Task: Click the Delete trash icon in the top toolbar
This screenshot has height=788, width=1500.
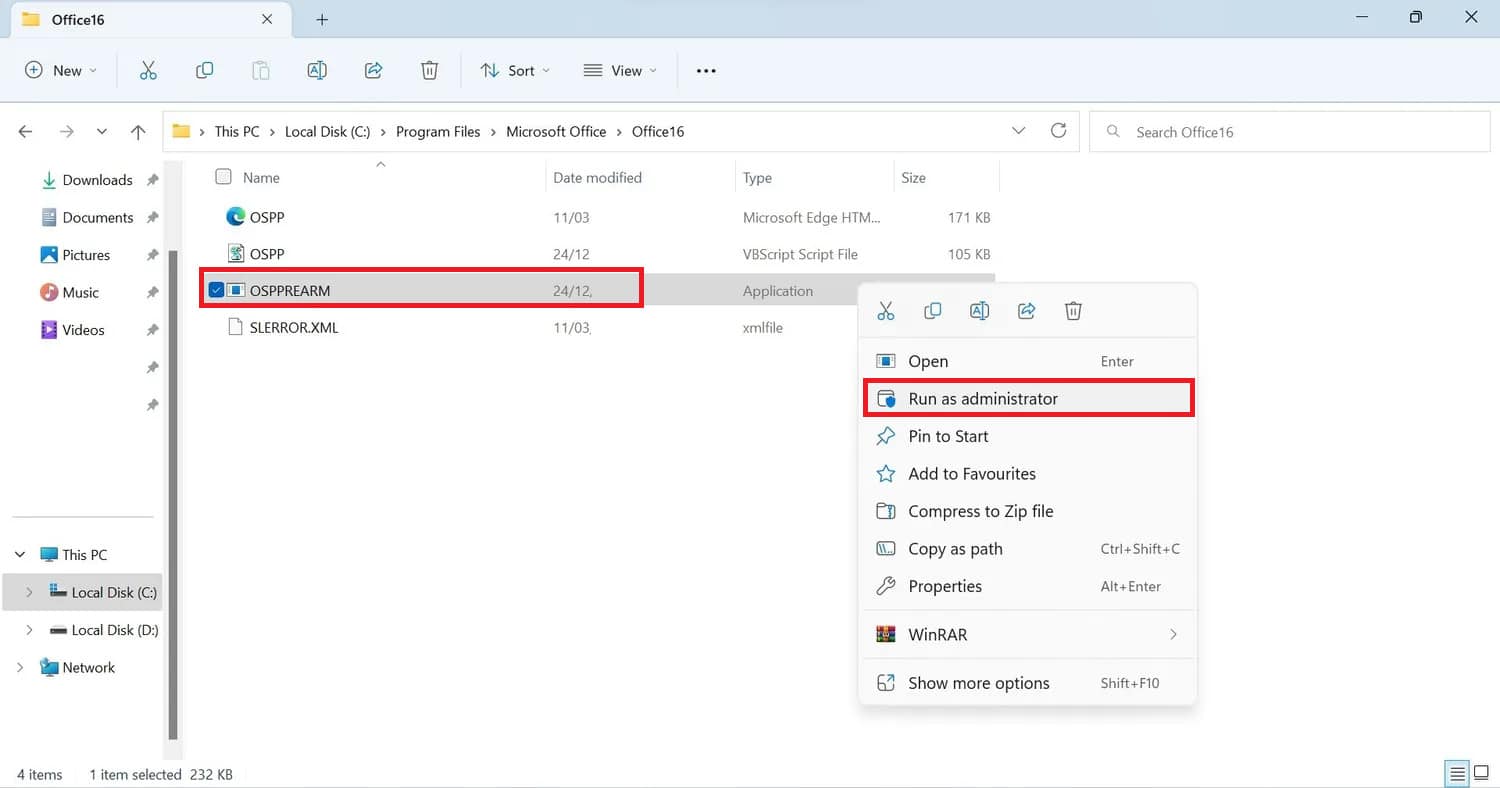Action: click(429, 70)
